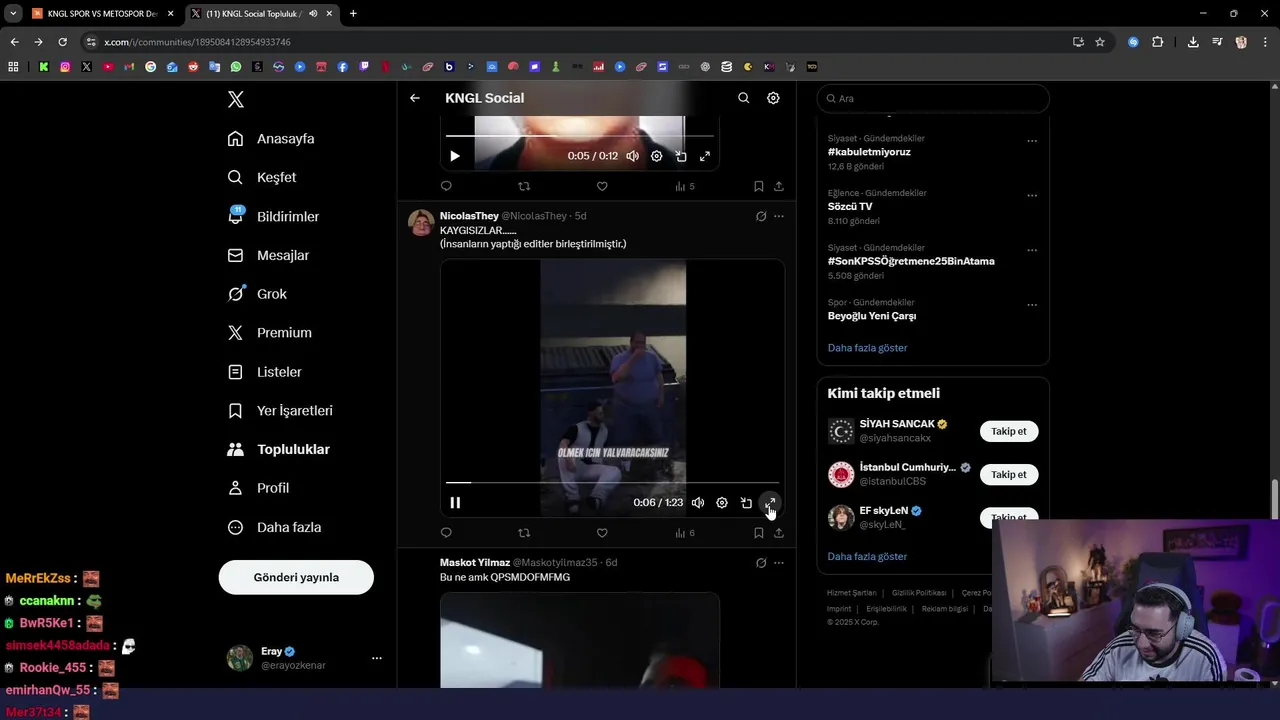This screenshot has height=720, width=1280.
Task: Expand Daha fazla menu in sidebar
Action: (274, 527)
